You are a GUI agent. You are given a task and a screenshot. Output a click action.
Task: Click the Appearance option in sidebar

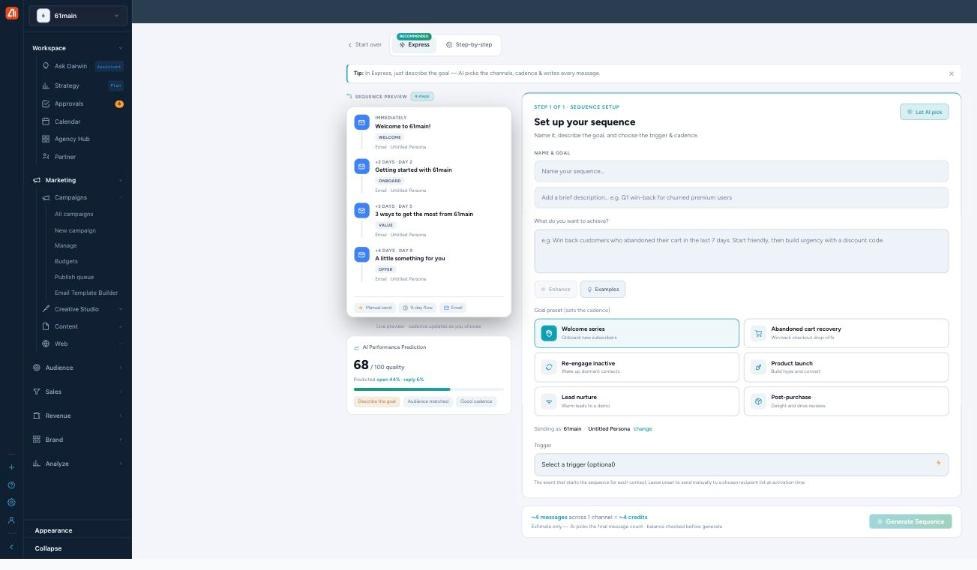tap(54, 531)
